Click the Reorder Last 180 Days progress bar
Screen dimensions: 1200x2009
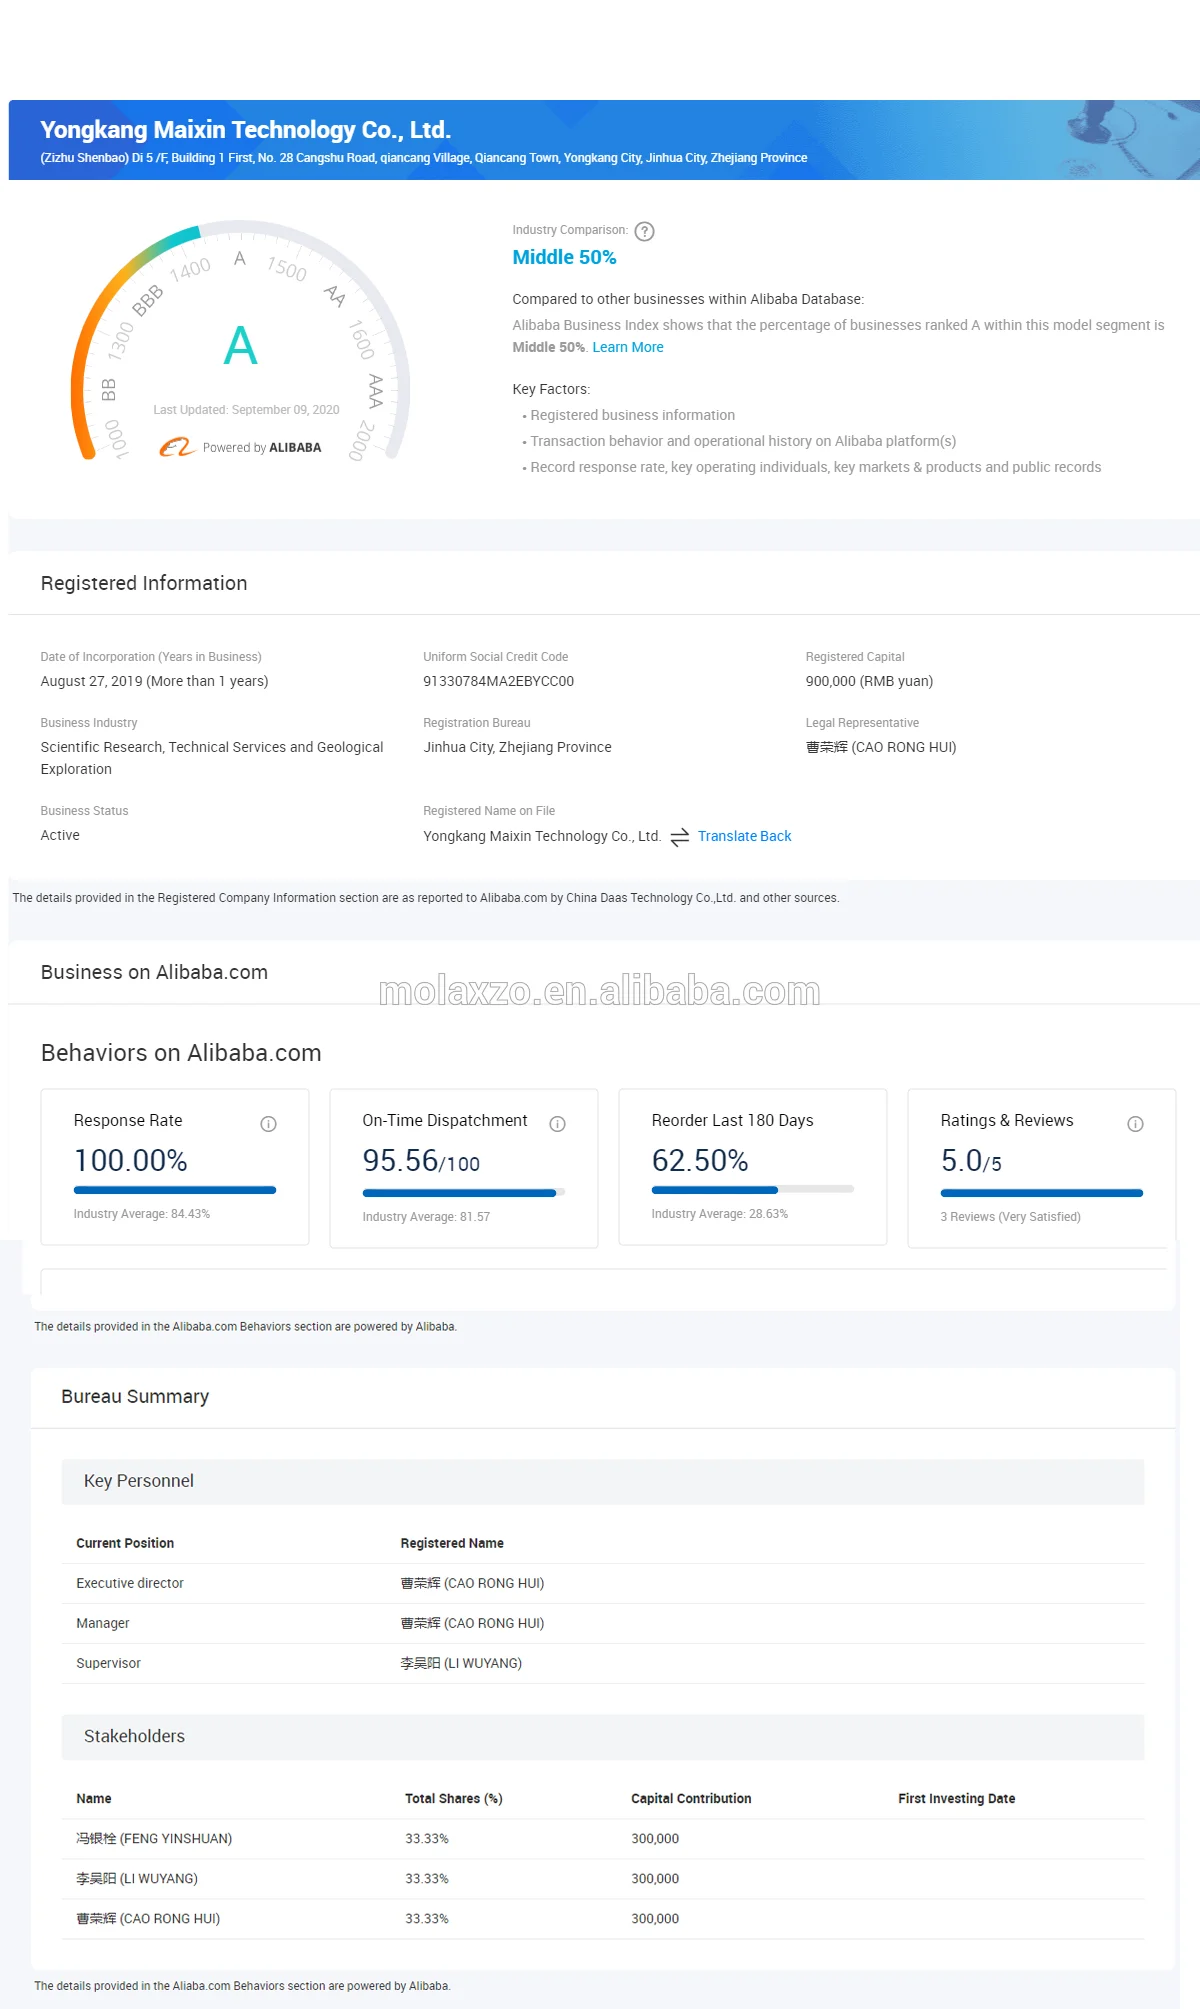tap(753, 1190)
